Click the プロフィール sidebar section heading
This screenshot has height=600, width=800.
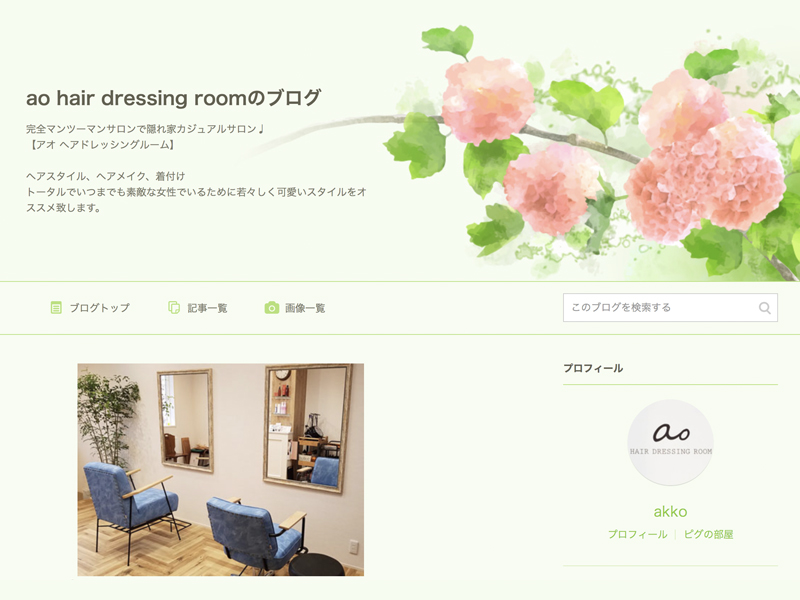click(x=593, y=368)
